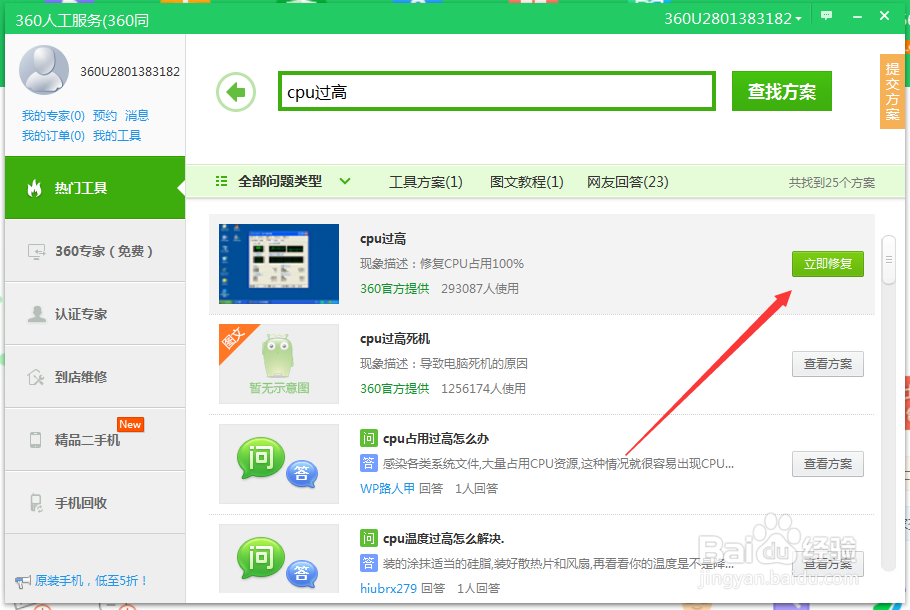Open 我的专家(0) link
This screenshot has width=910, height=610.
pos(53,115)
